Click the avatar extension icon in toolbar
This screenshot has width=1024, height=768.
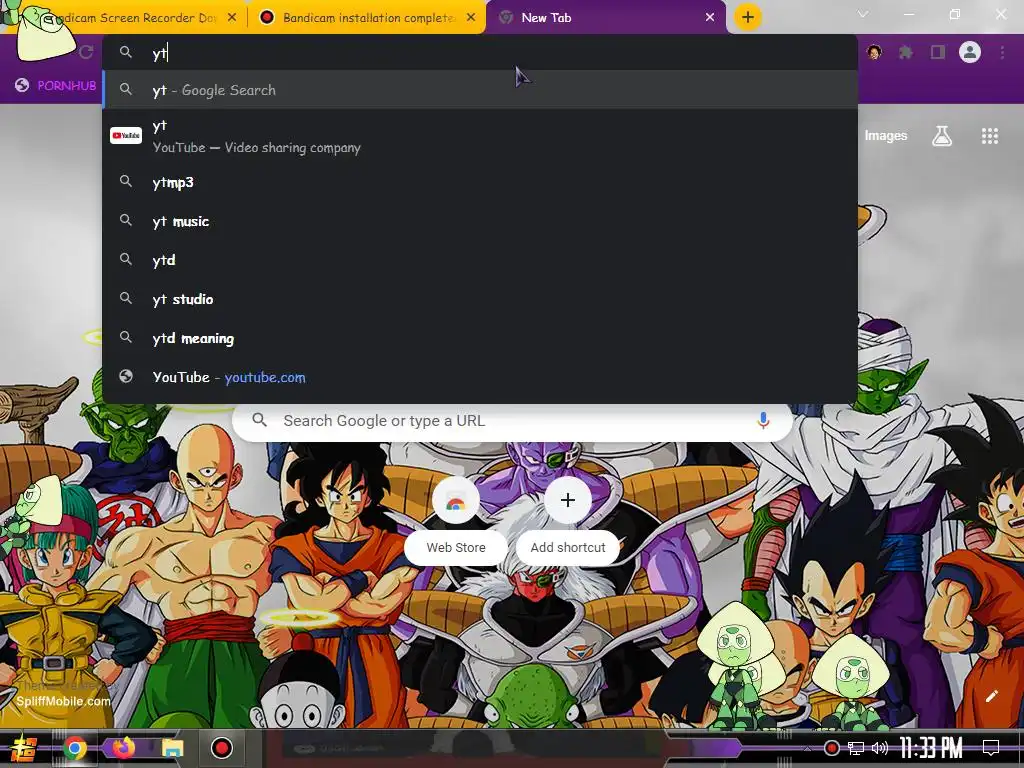(874, 52)
